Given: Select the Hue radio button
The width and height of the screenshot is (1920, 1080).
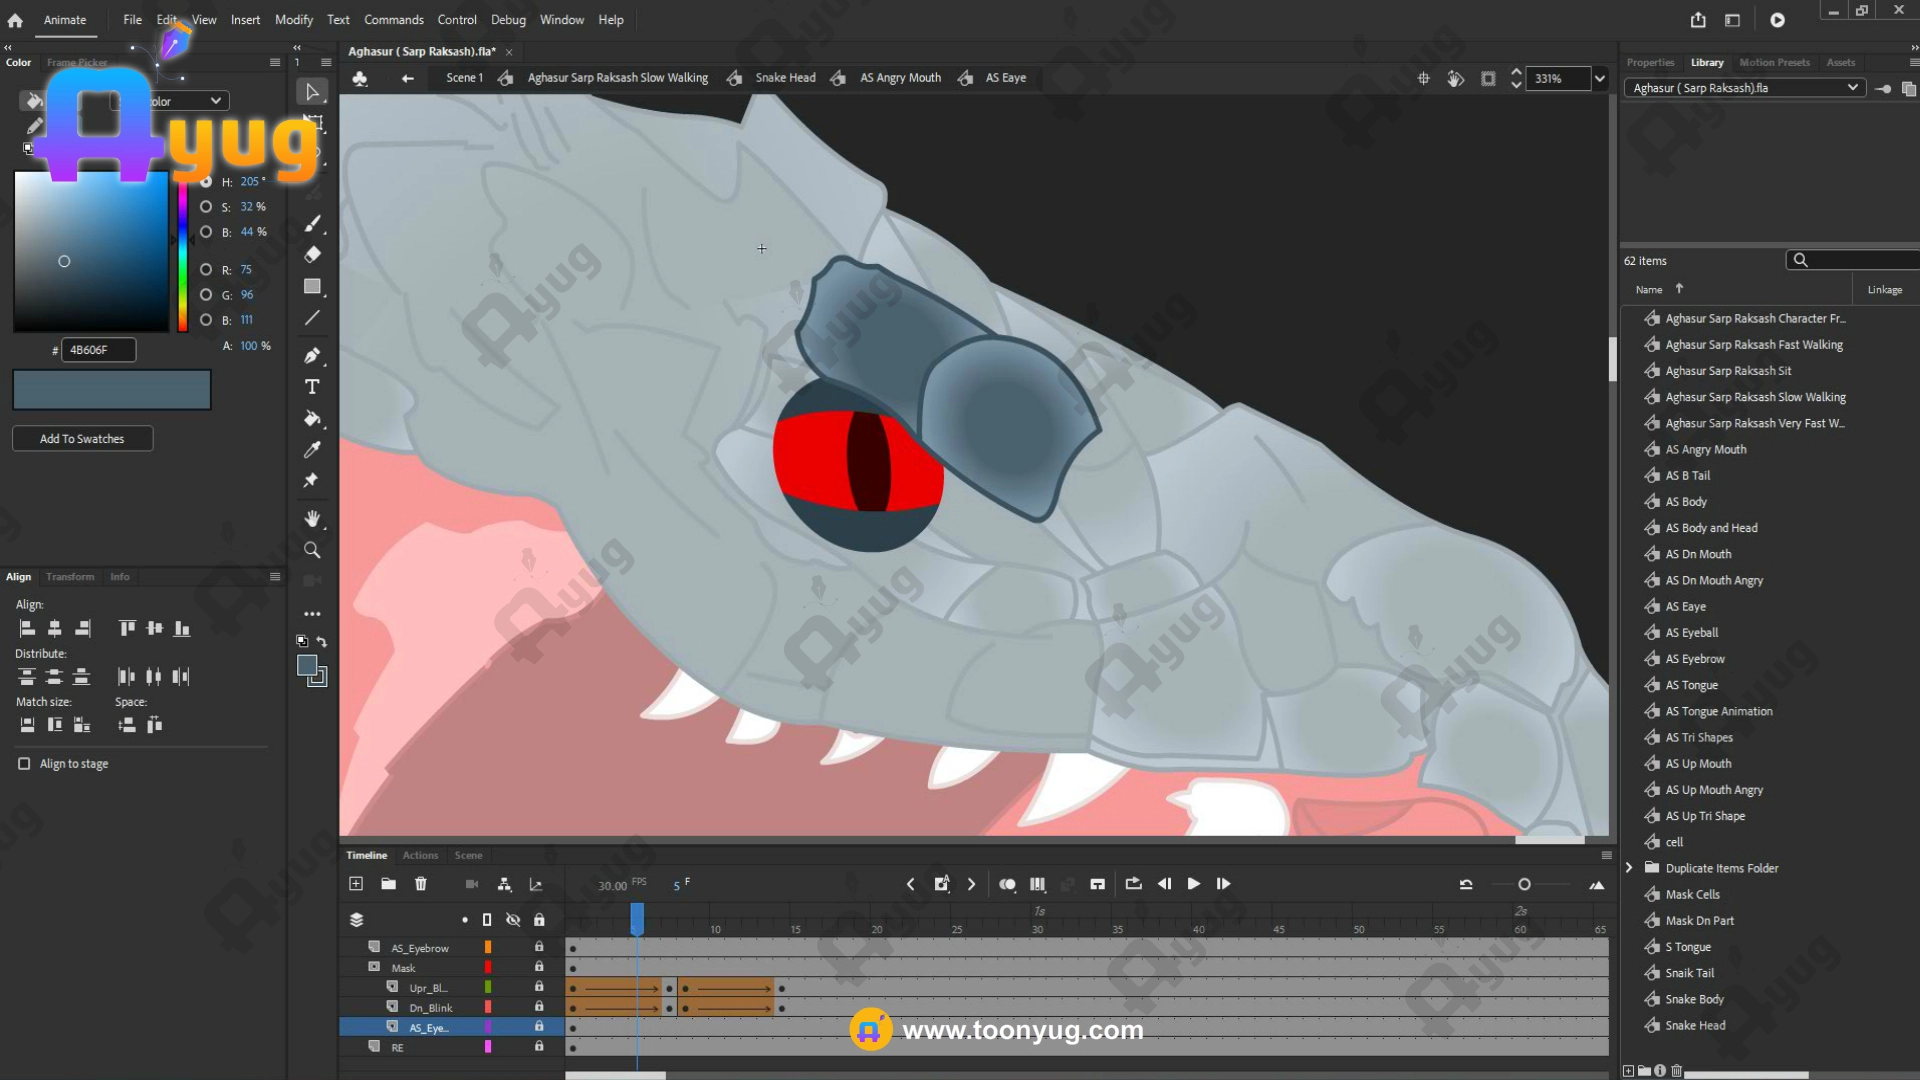Looking at the screenshot, I should point(206,182).
